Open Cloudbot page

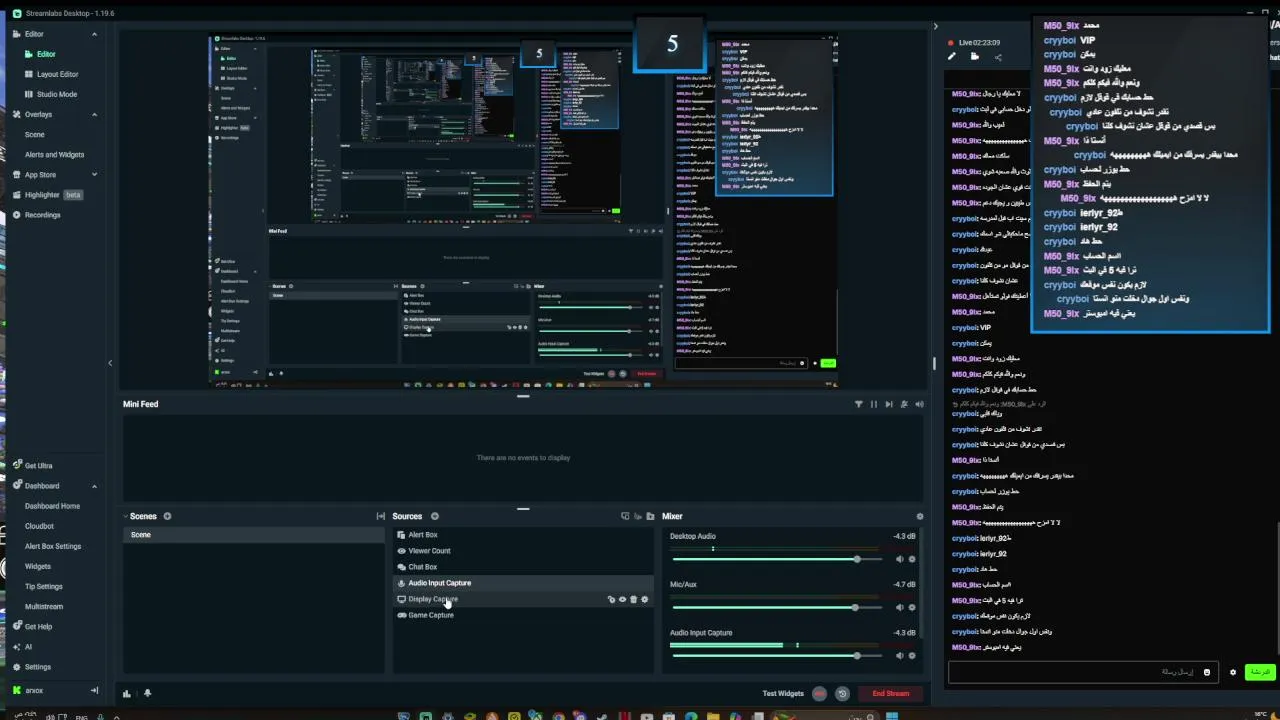click(39, 526)
